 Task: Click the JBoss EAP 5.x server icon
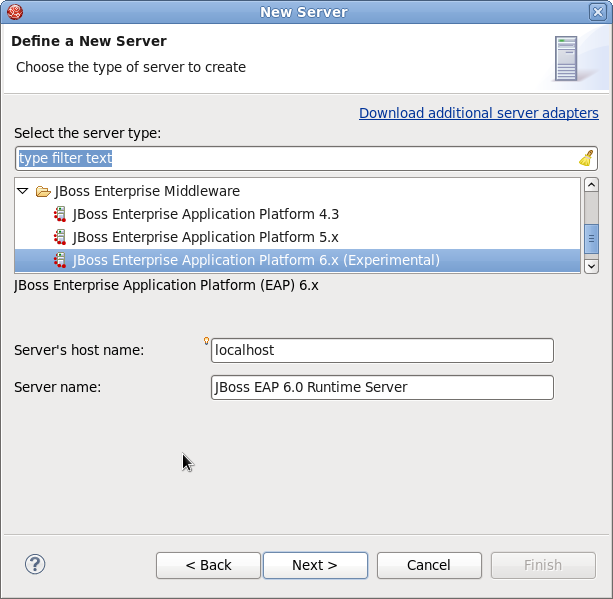point(60,237)
